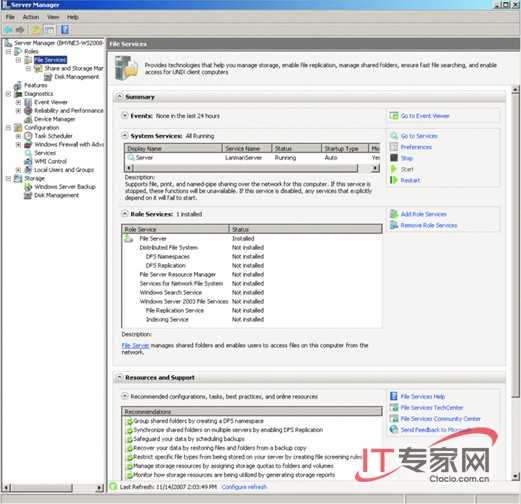Open the Help menu
Screen dimensions: 521x504
tap(73, 17)
